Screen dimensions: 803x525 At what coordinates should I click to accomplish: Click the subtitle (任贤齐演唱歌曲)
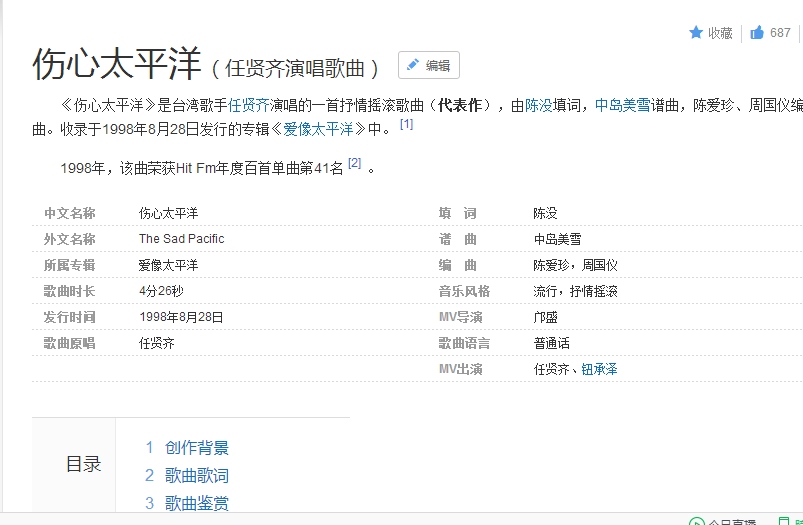click(295, 68)
